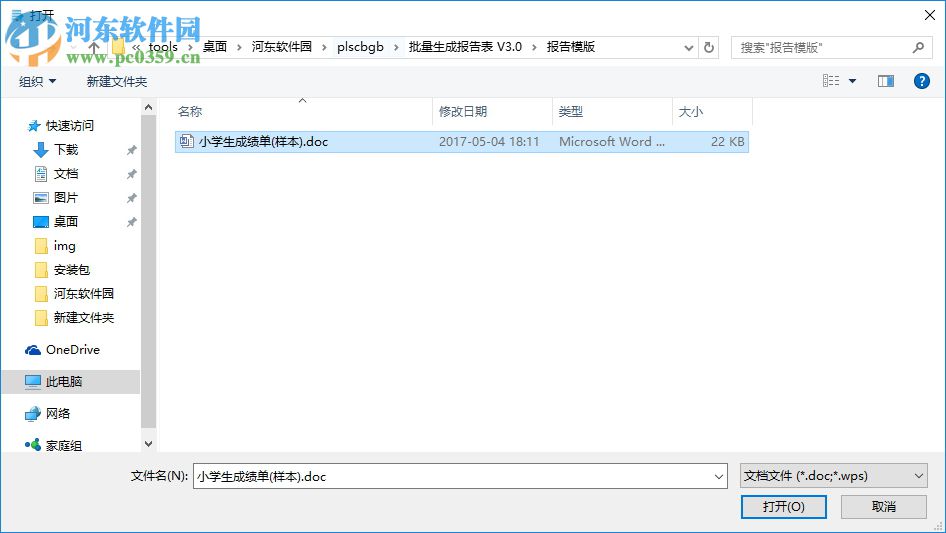Viewport: 946px width, 533px height.
Task: Open 河东软件园 folder in sidebar
Action: click(x=83, y=293)
